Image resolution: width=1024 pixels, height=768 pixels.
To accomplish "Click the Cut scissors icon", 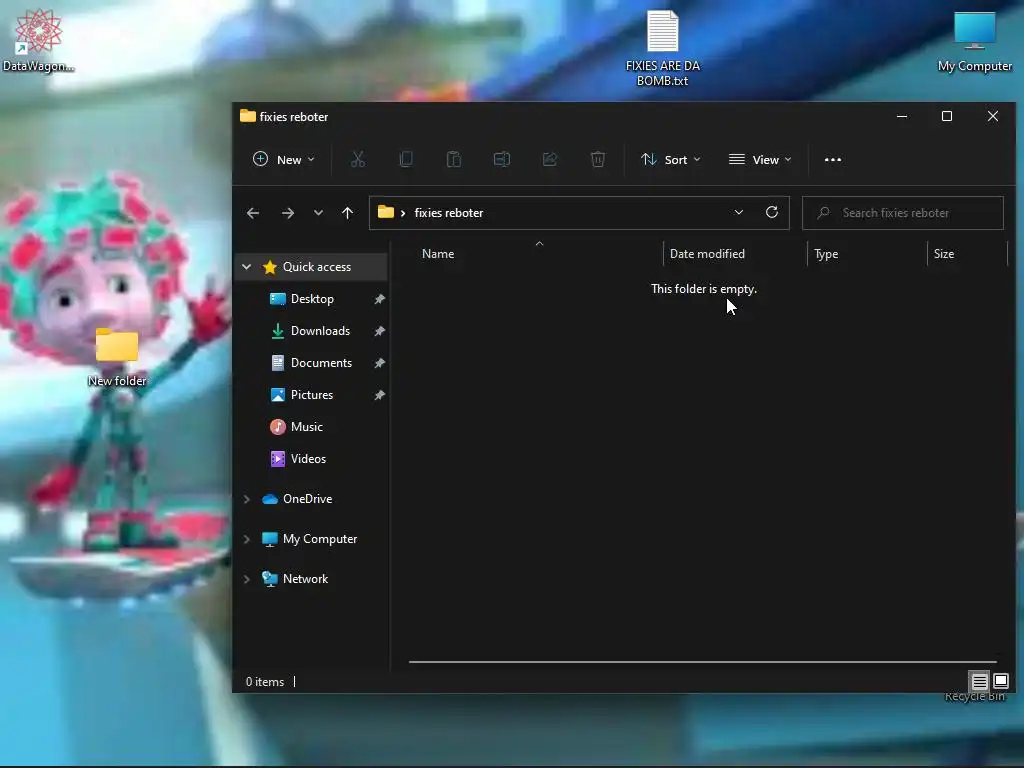I will pyautogui.click(x=358, y=159).
